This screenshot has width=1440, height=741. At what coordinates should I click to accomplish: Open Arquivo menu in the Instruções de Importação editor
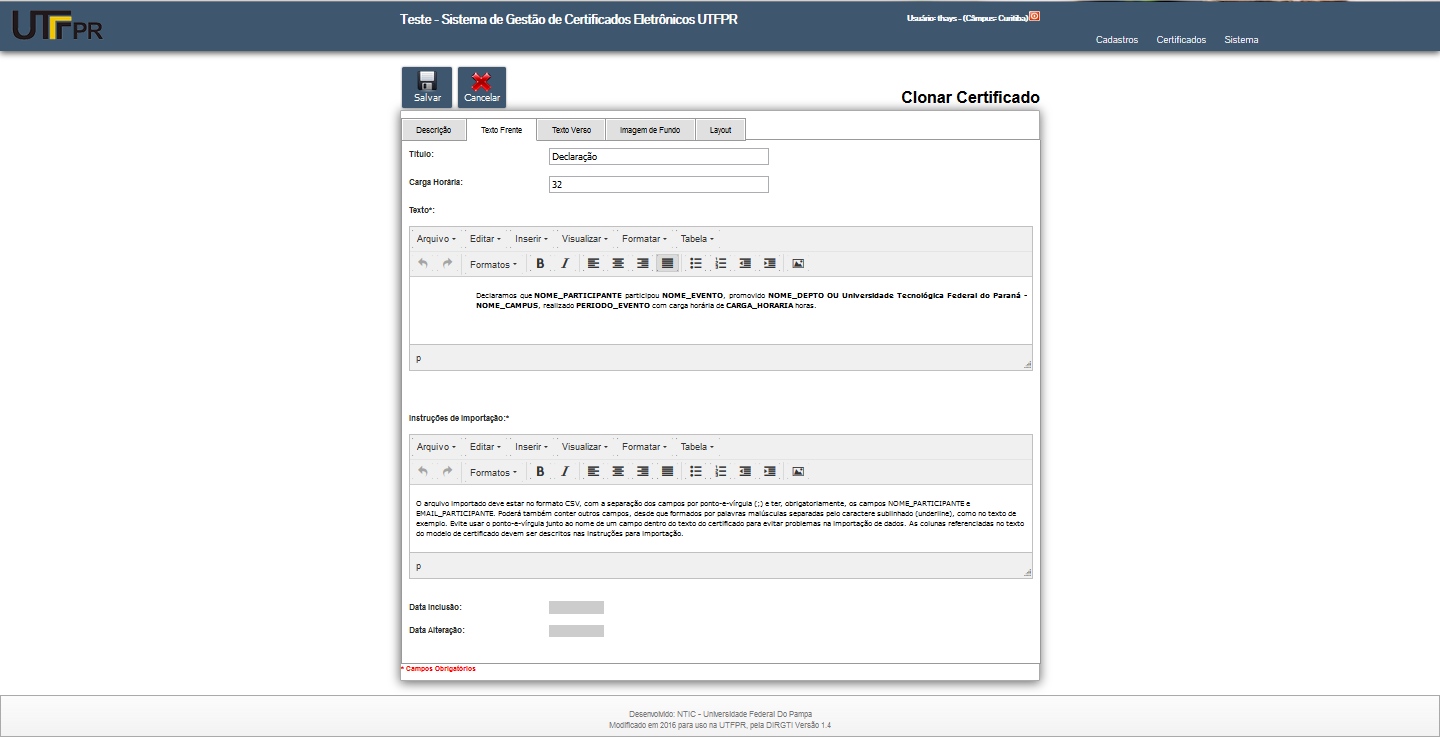(x=436, y=447)
